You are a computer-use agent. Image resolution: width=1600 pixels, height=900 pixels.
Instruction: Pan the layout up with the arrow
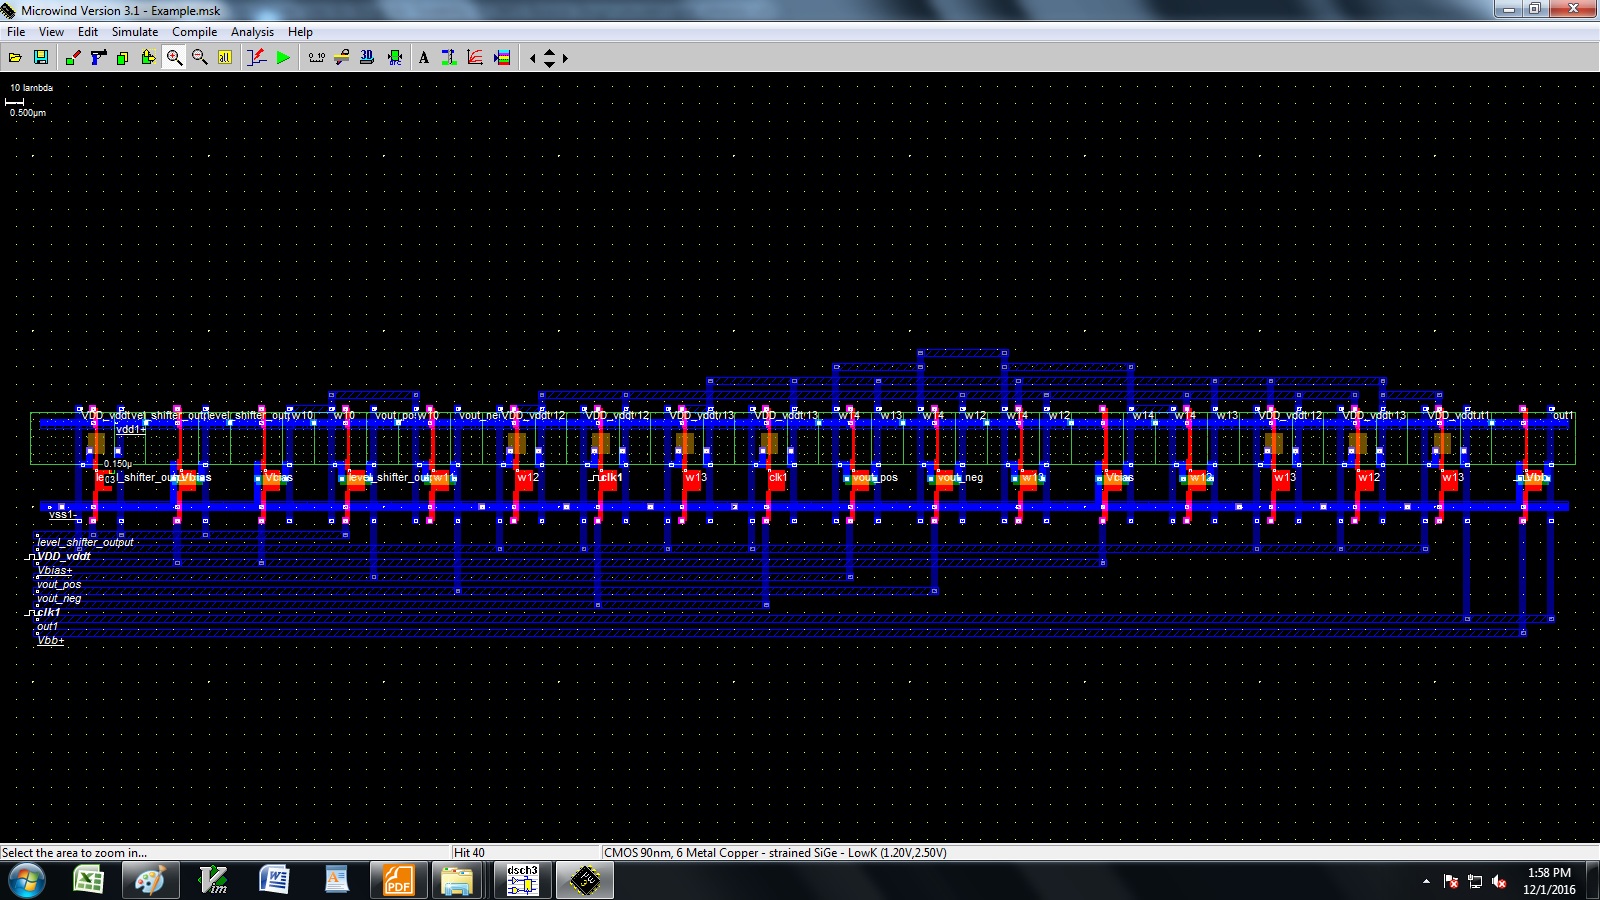pyautogui.click(x=549, y=53)
